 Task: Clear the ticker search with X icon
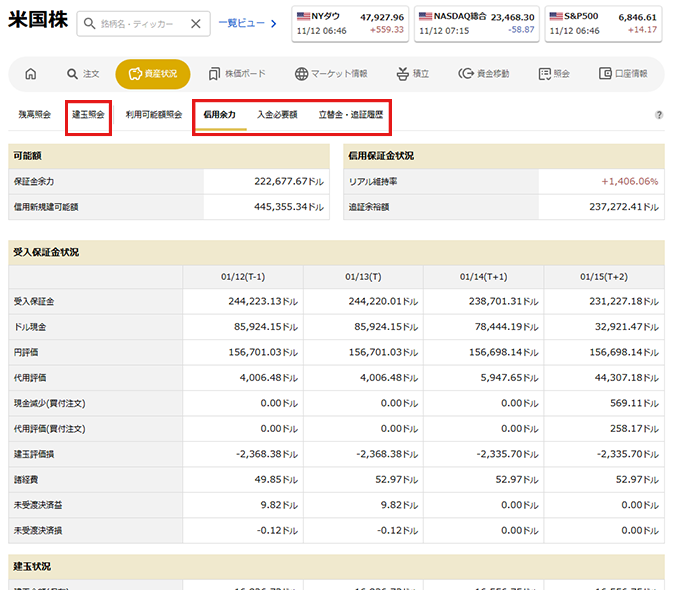[195, 24]
